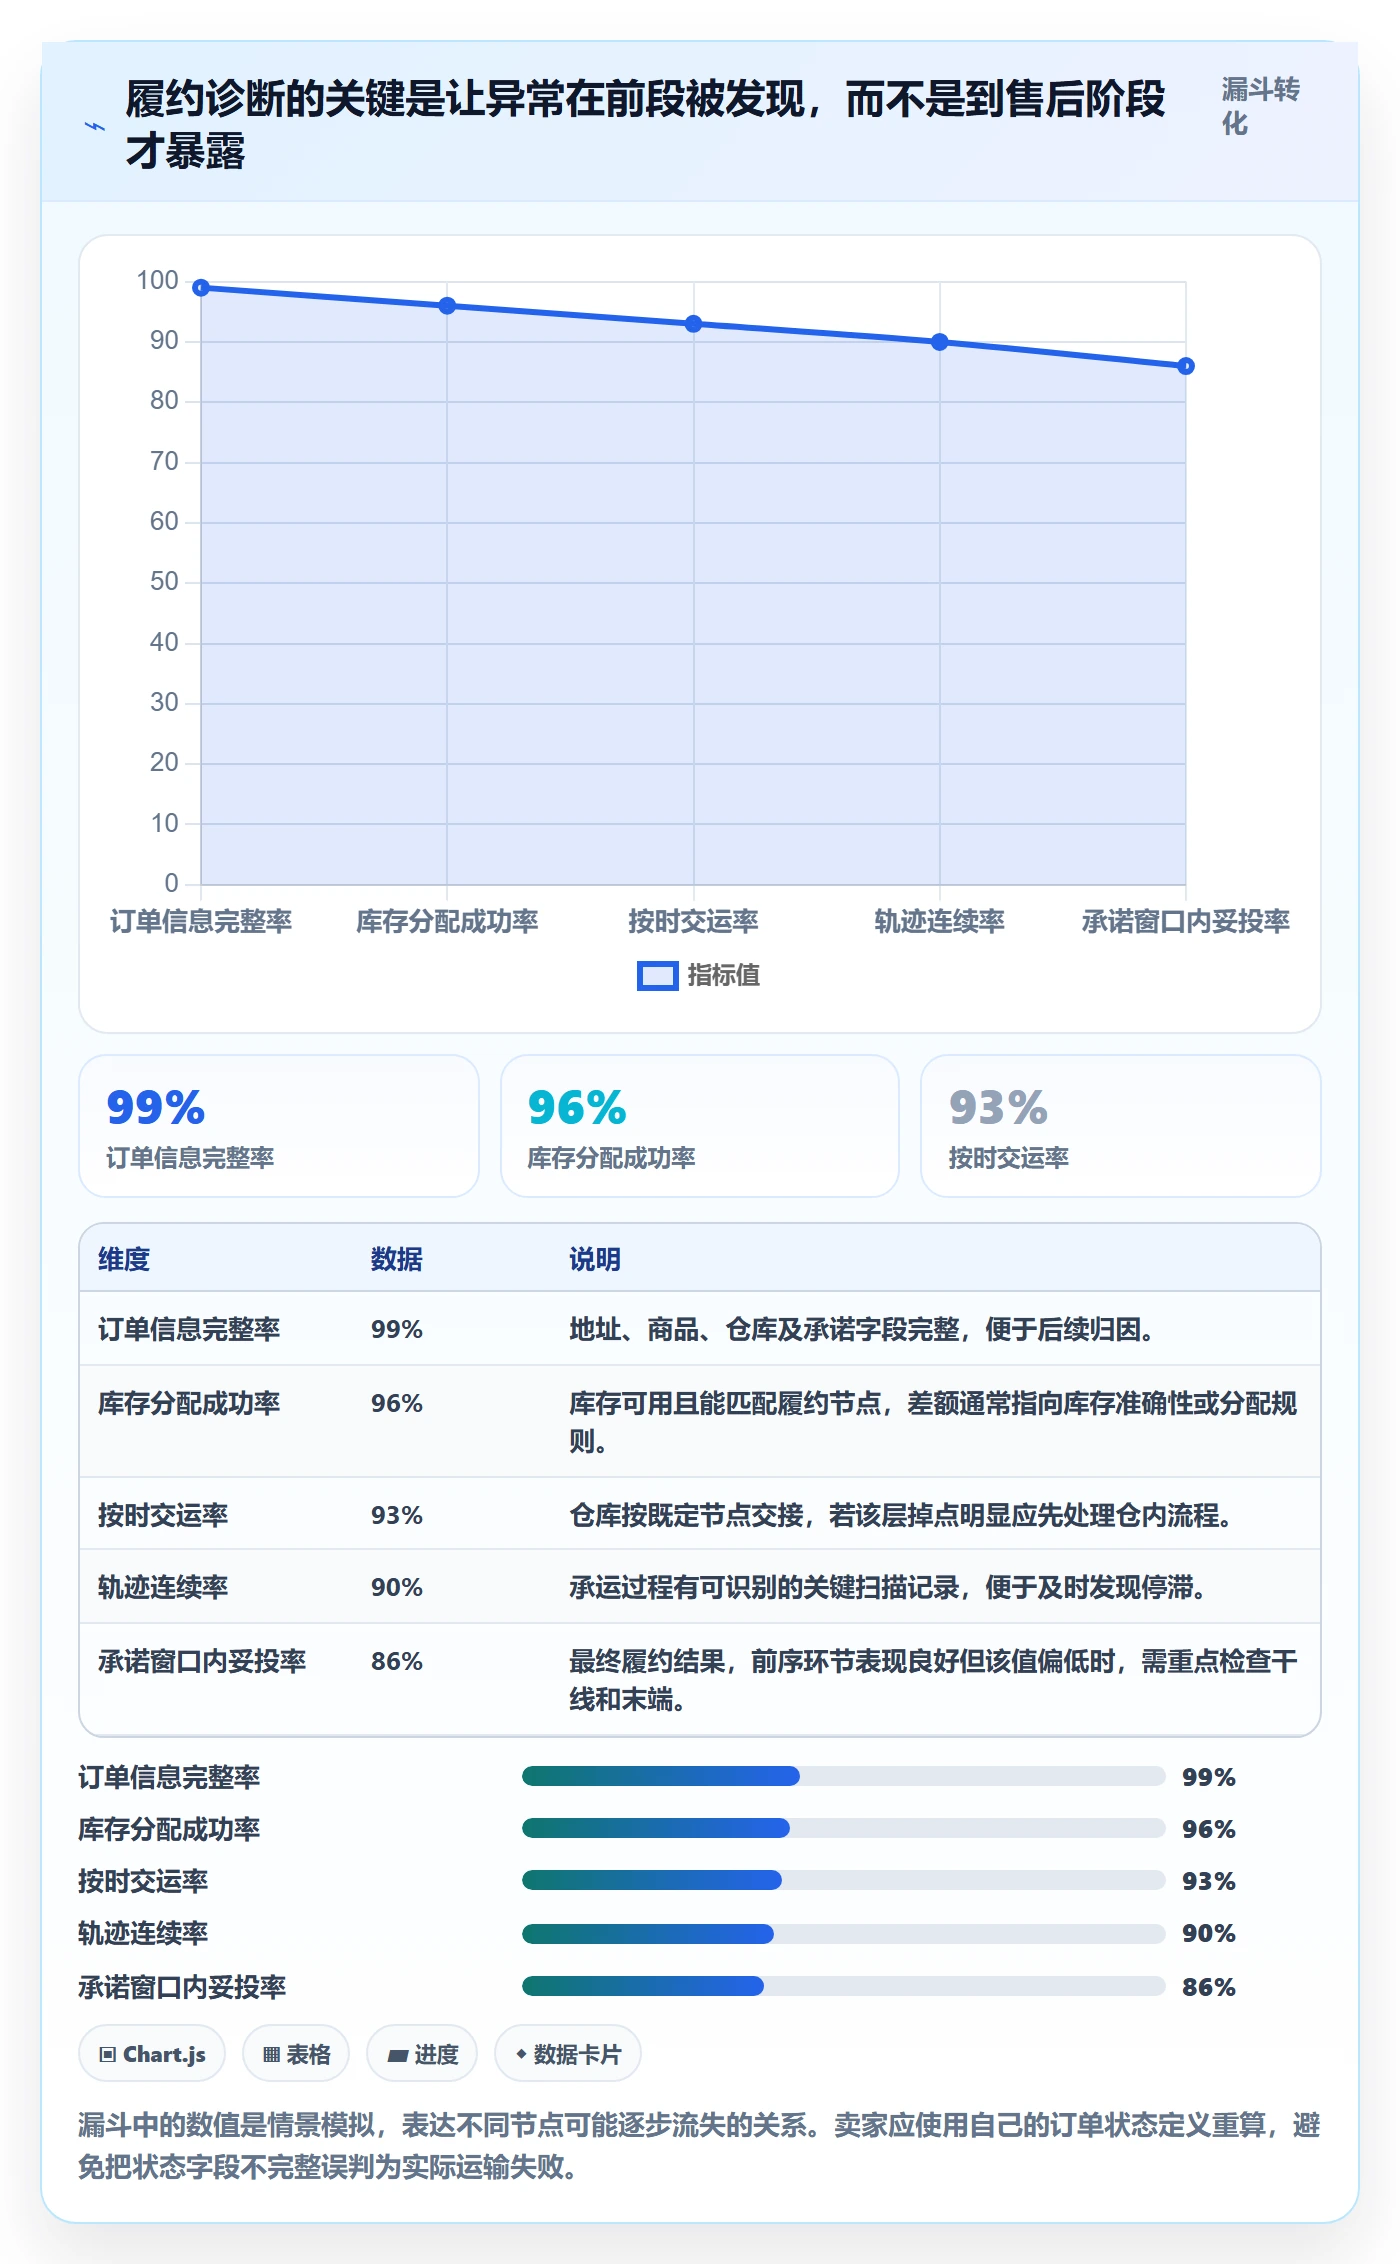Select the 轨迹连续率 cell in the table
The image size is (1400, 2264).
[163, 1587]
